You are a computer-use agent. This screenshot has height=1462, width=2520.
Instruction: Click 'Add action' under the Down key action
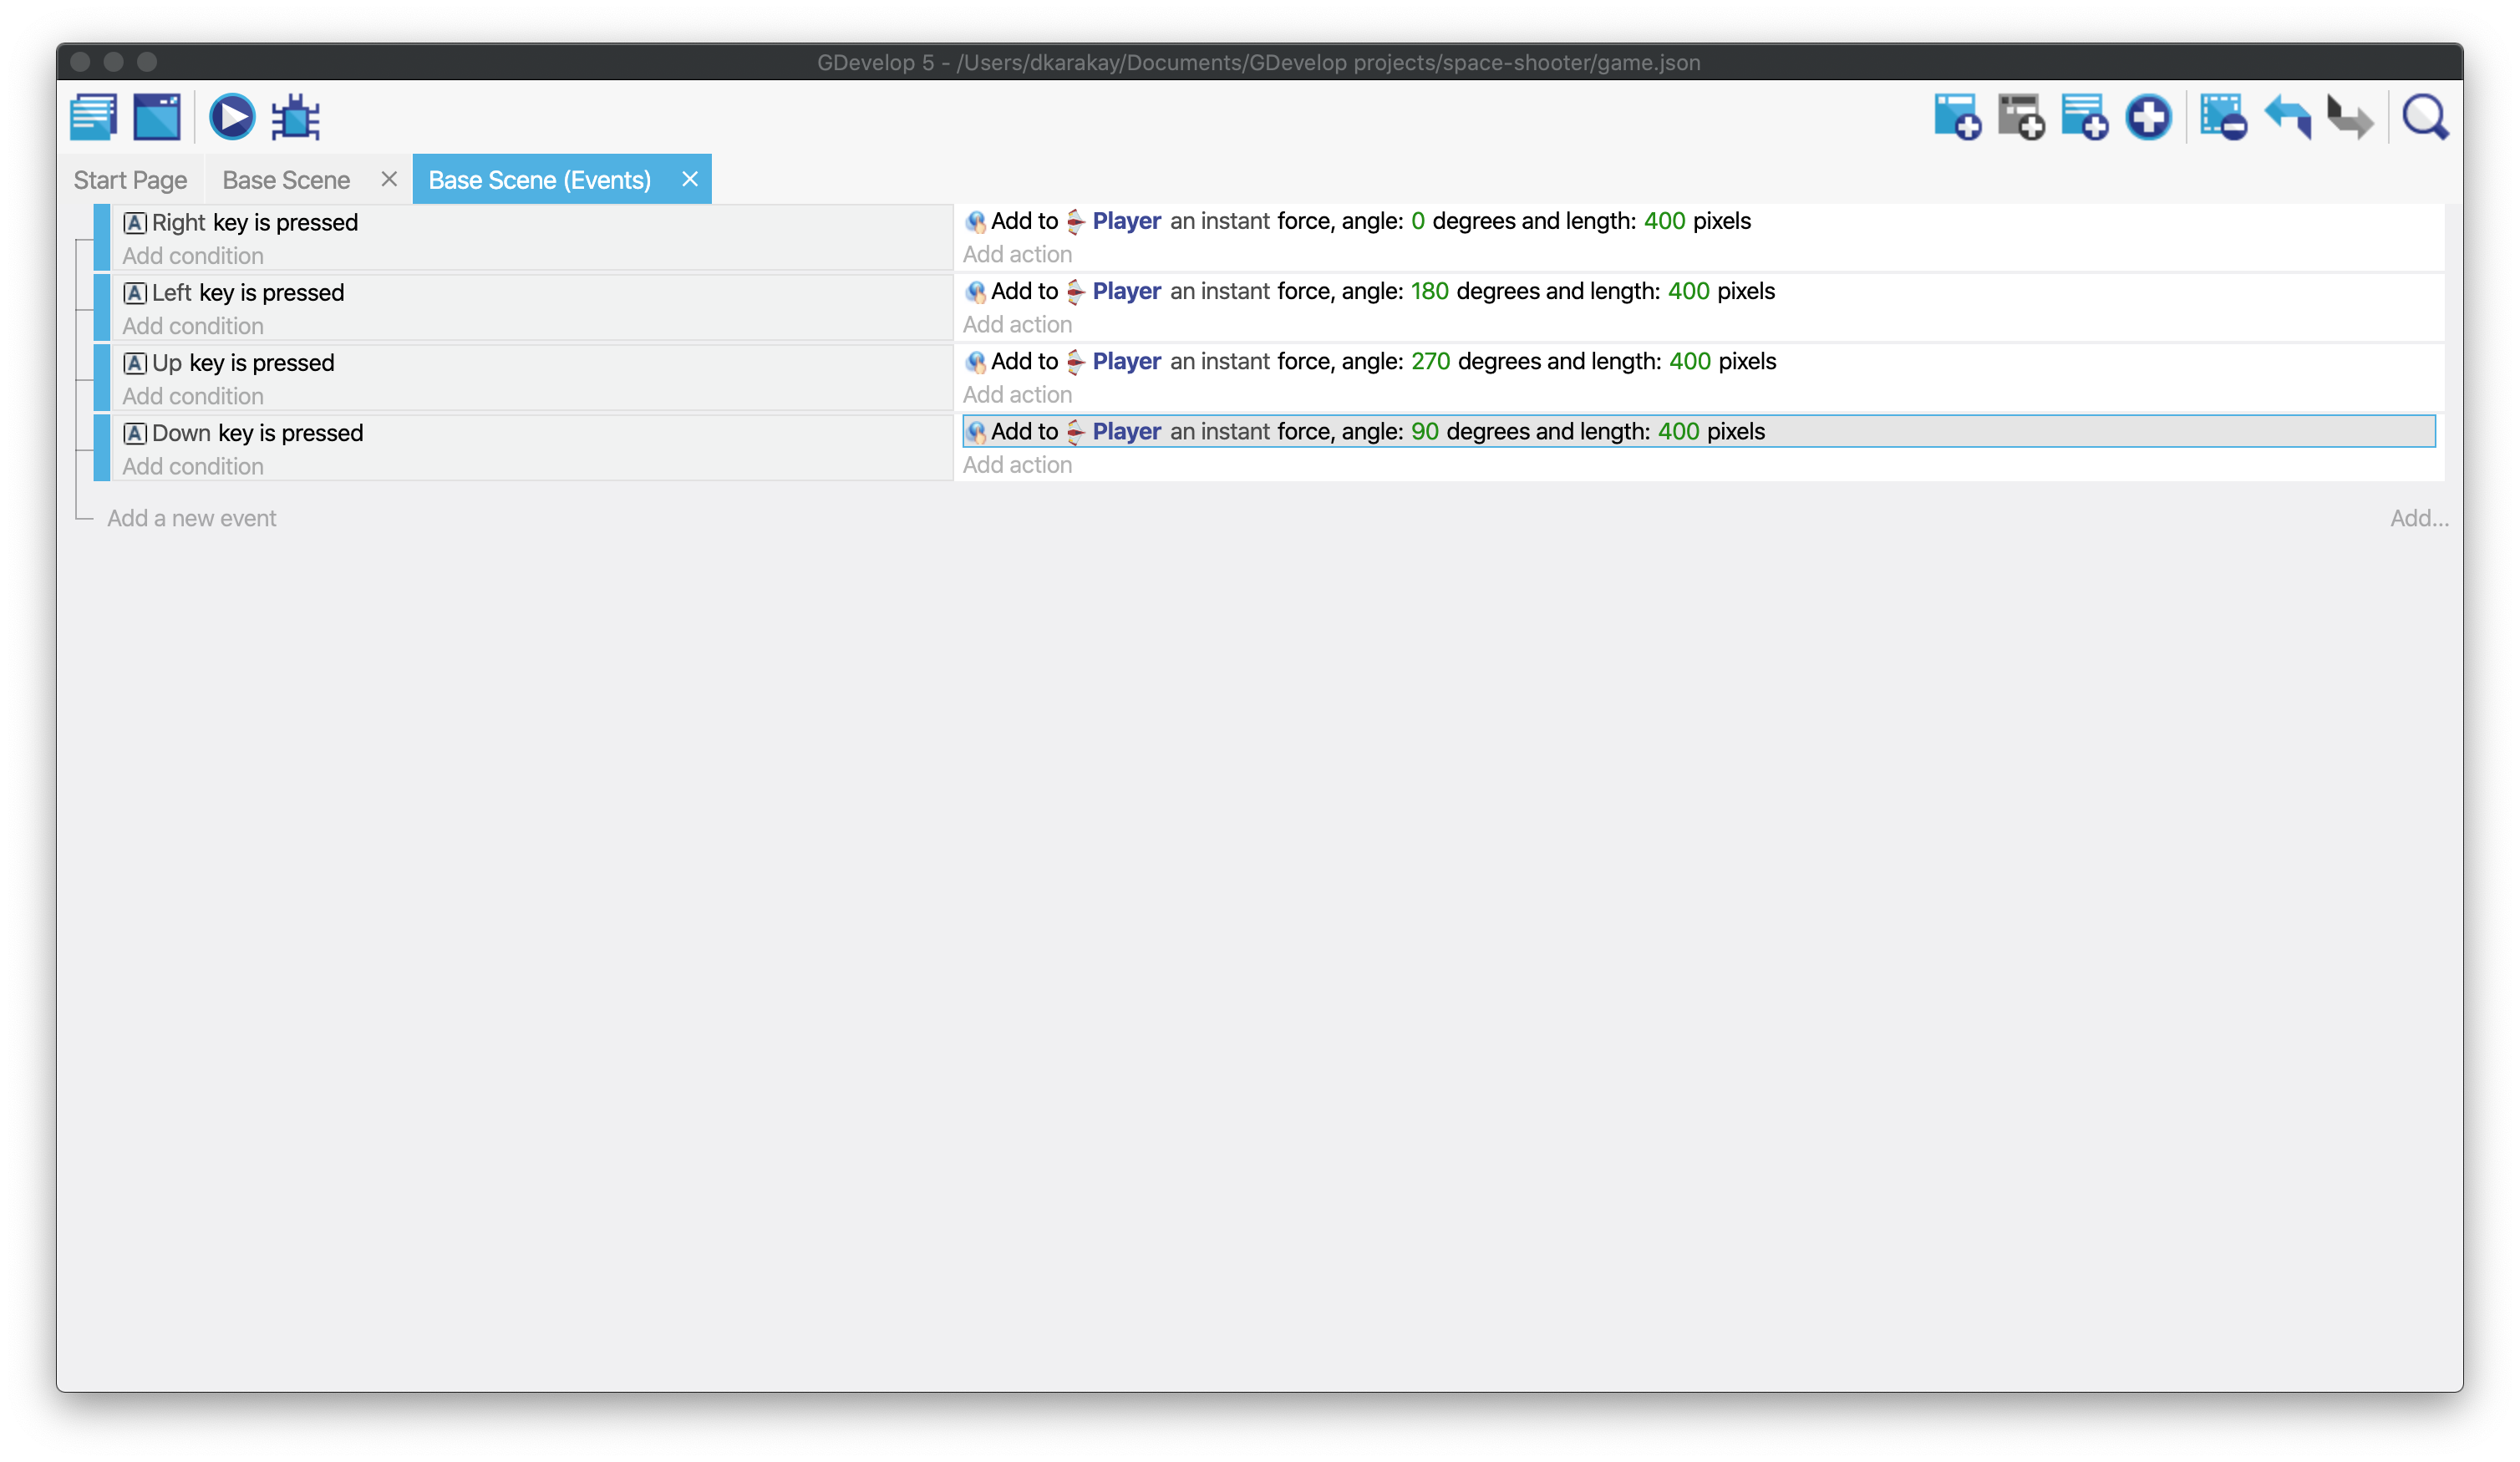tap(1017, 465)
